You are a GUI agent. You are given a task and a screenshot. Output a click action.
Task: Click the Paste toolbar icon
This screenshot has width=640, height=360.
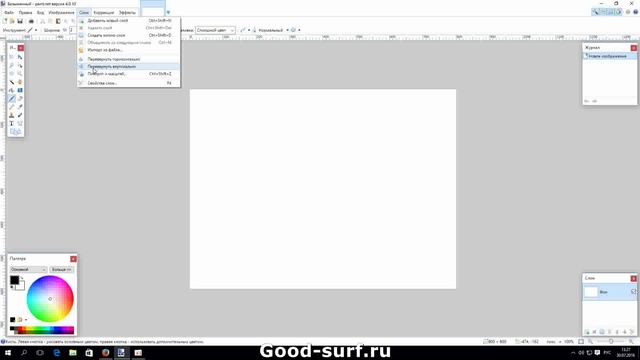[x=58, y=21]
